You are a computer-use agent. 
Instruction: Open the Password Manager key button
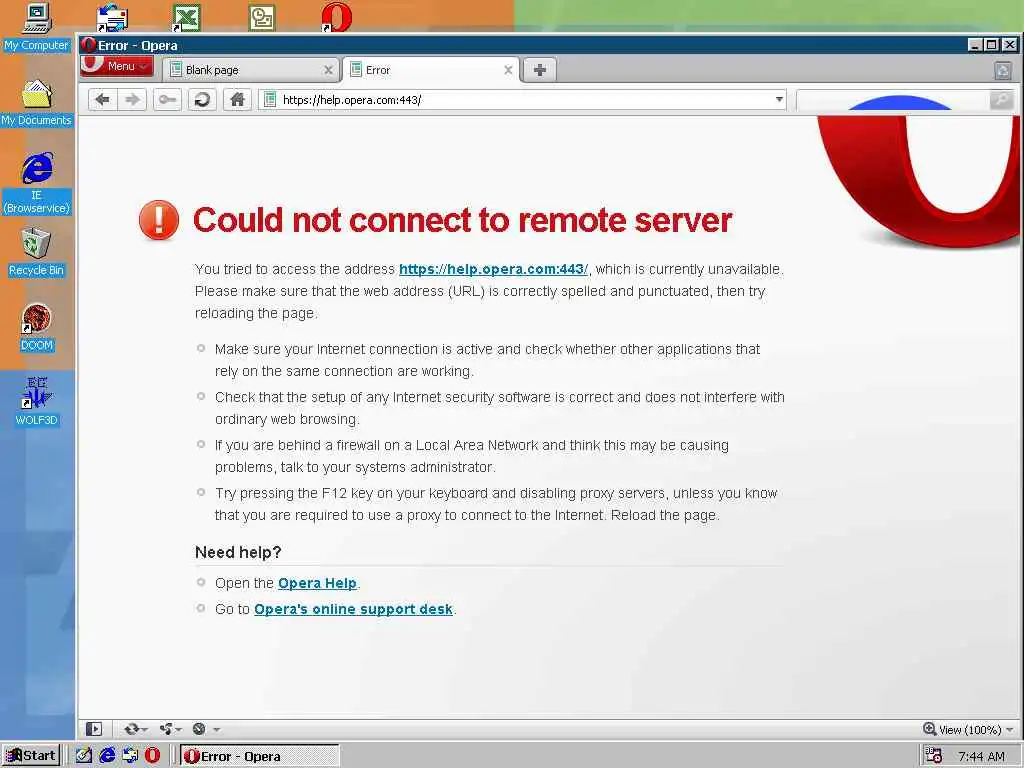pos(167,100)
